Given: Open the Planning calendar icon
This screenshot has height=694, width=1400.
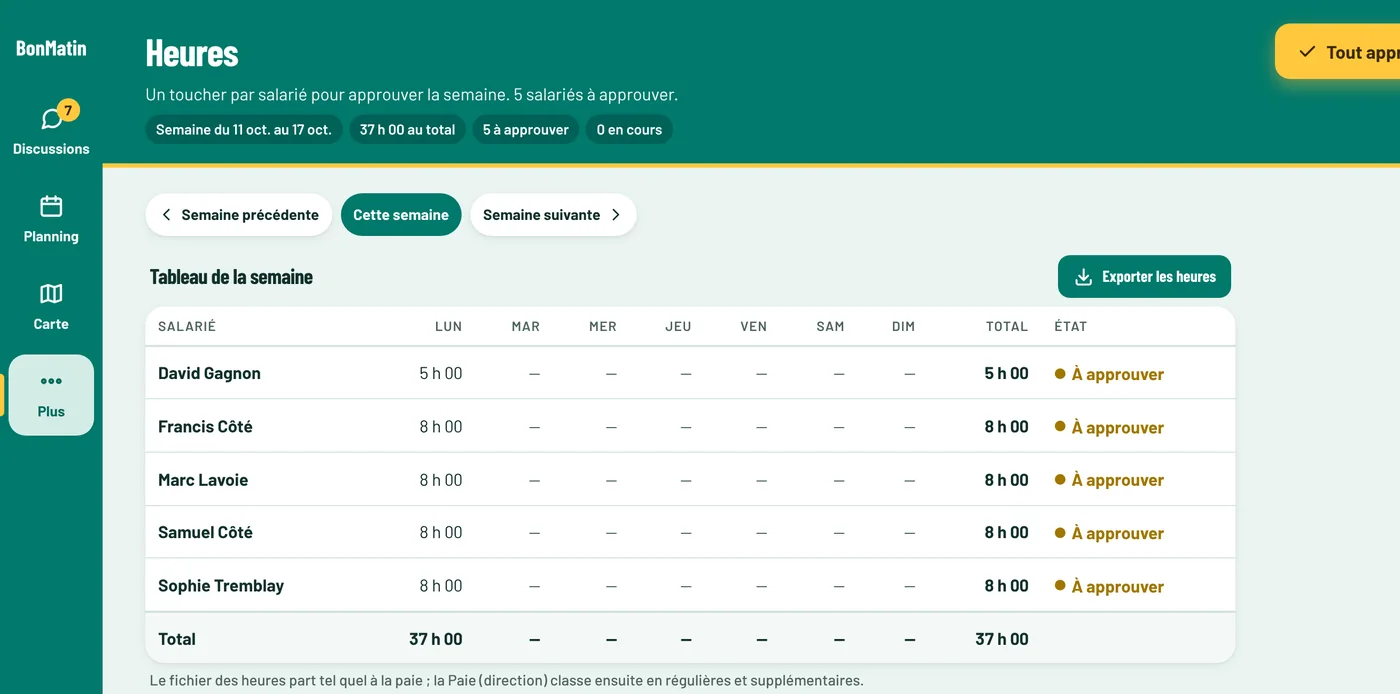Looking at the screenshot, I should click(51, 206).
